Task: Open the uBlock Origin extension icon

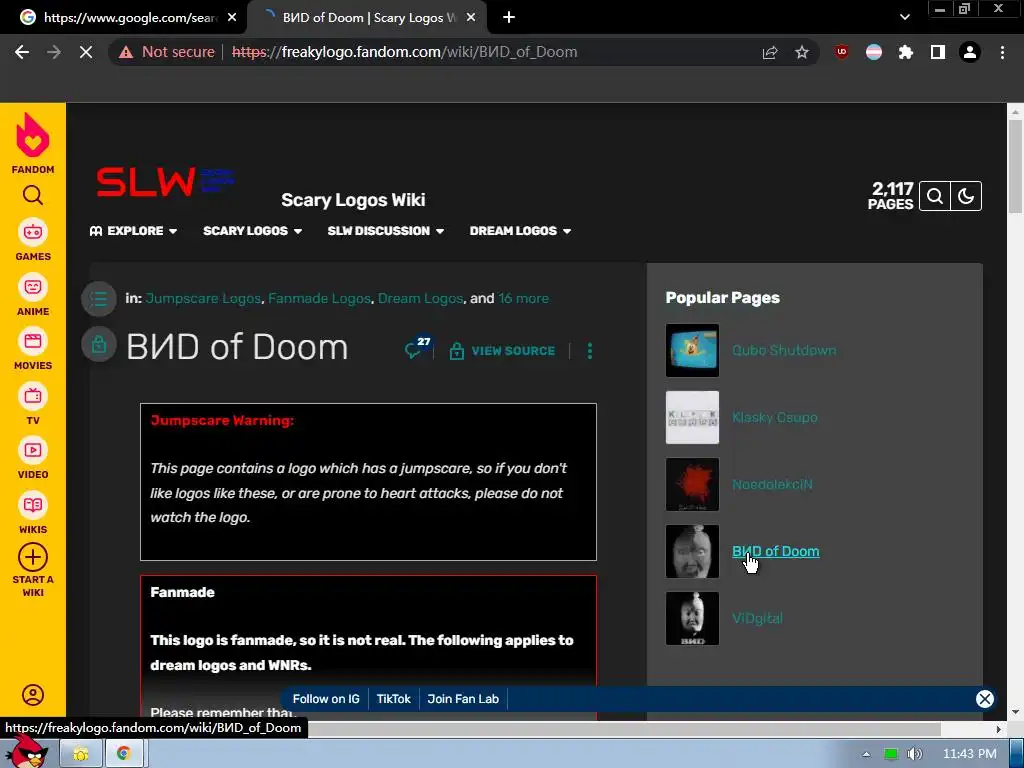Action: 842,52
